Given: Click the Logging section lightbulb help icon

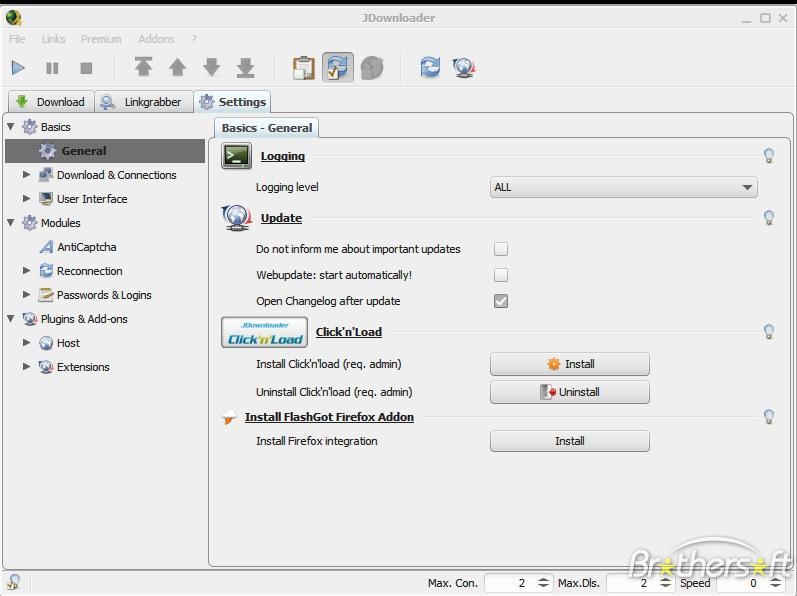Looking at the screenshot, I should [x=769, y=156].
